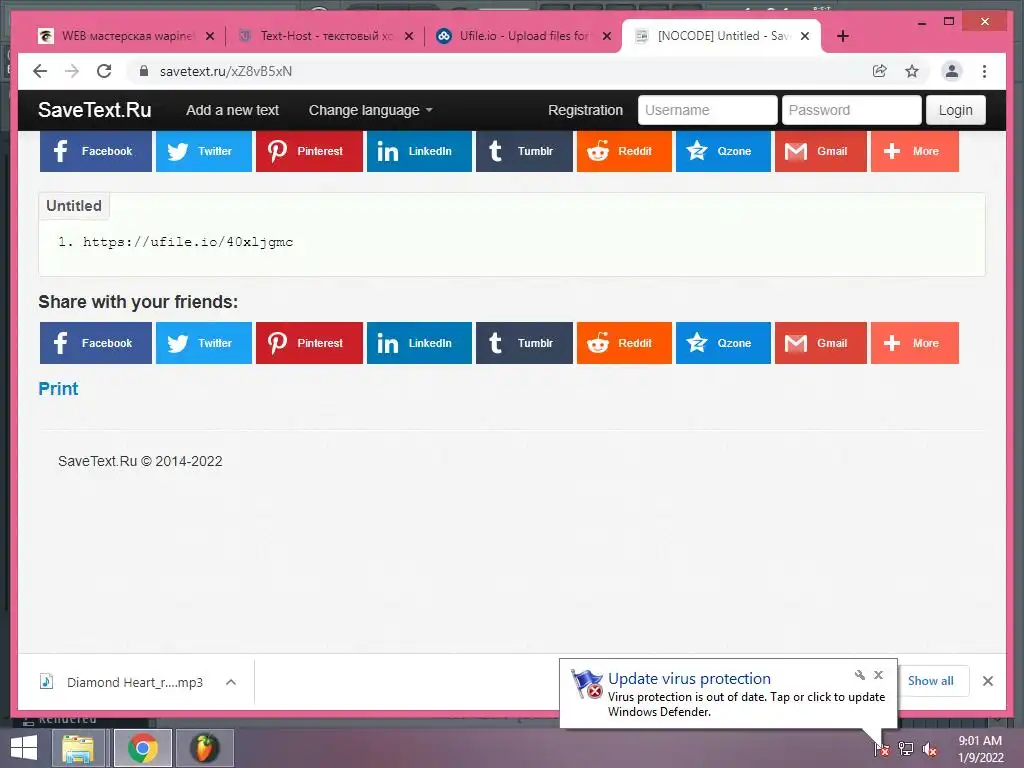The height and width of the screenshot is (768, 1024).
Task: Click the Print link
Action: (58, 389)
